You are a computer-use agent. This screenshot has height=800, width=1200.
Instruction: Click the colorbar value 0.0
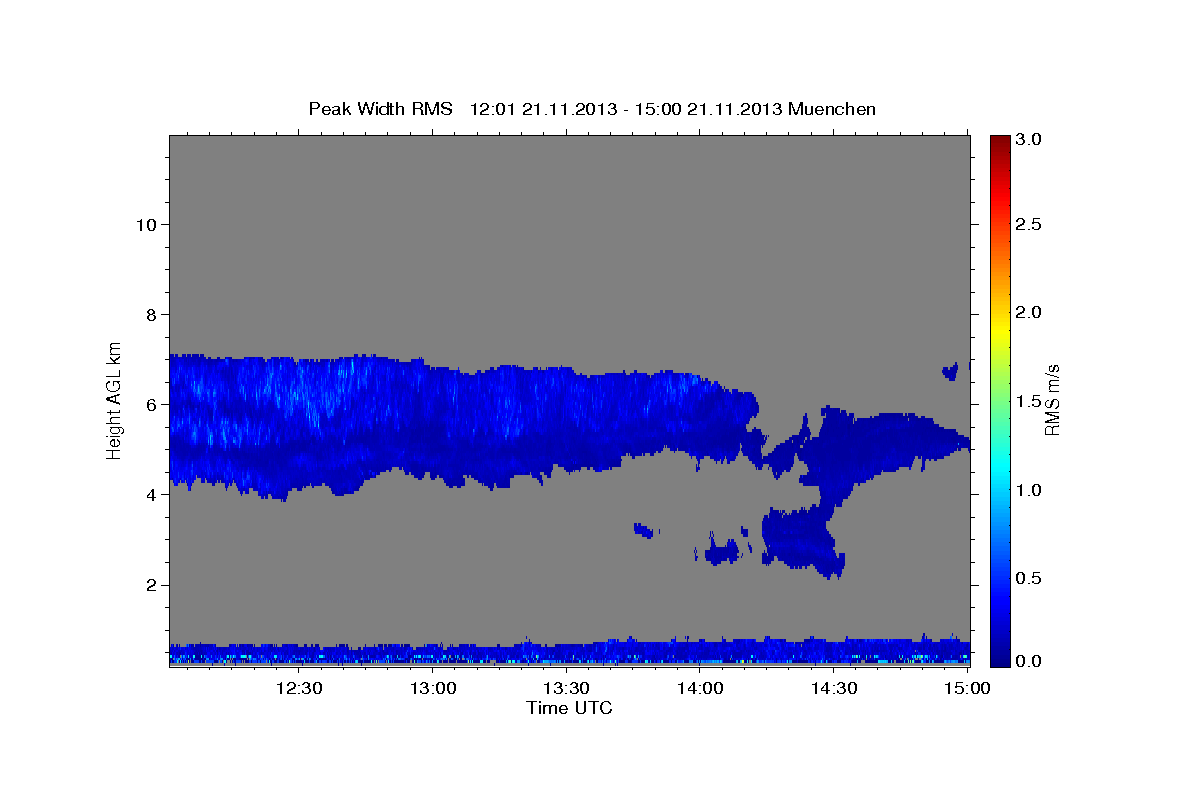(1029, 661)
